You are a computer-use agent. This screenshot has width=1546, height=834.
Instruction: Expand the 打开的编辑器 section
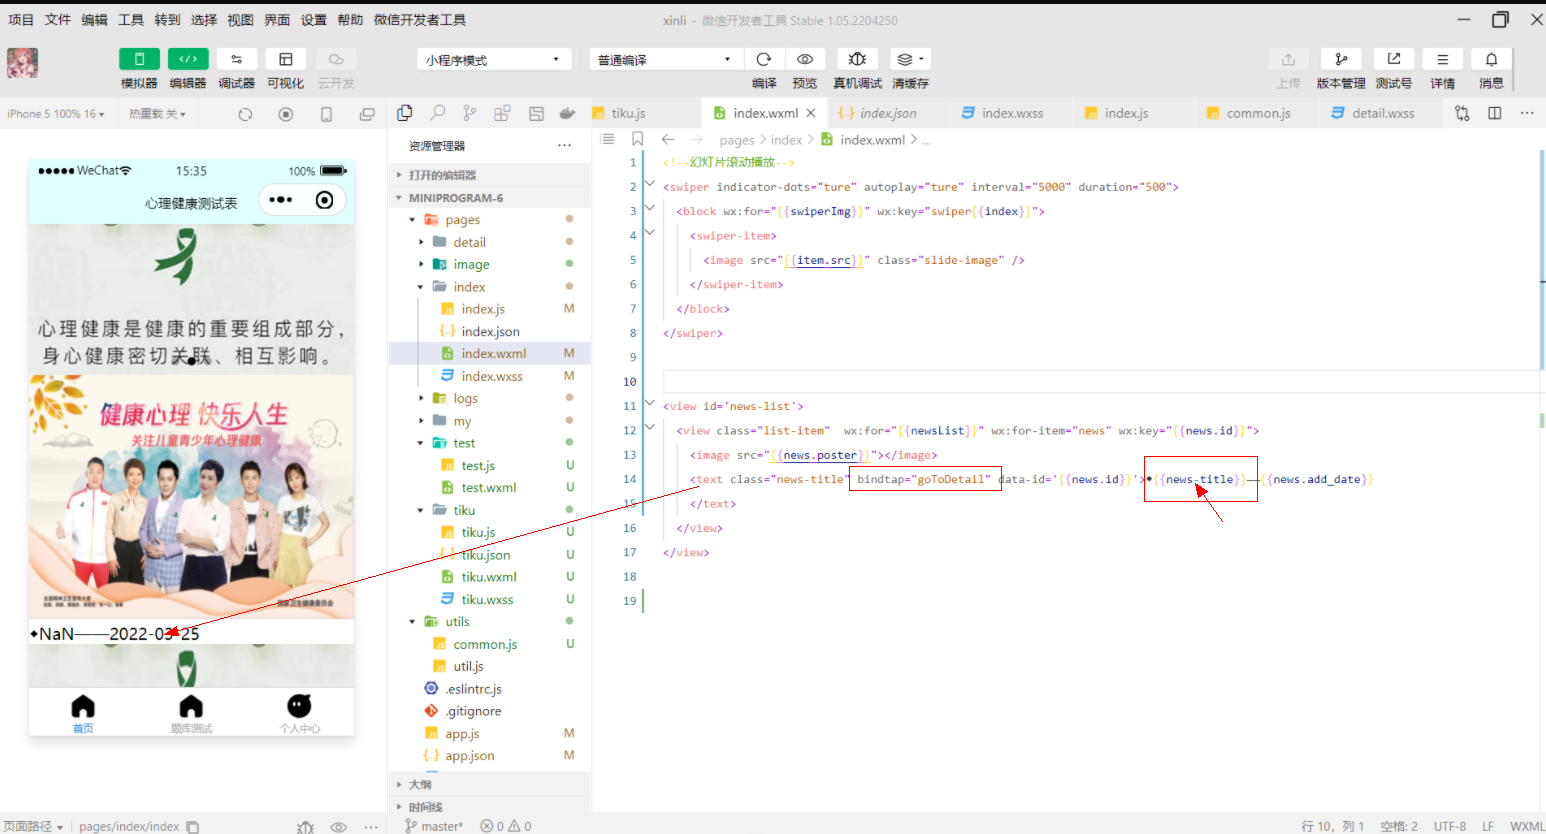pyautogui.click(x=490, y=175)
